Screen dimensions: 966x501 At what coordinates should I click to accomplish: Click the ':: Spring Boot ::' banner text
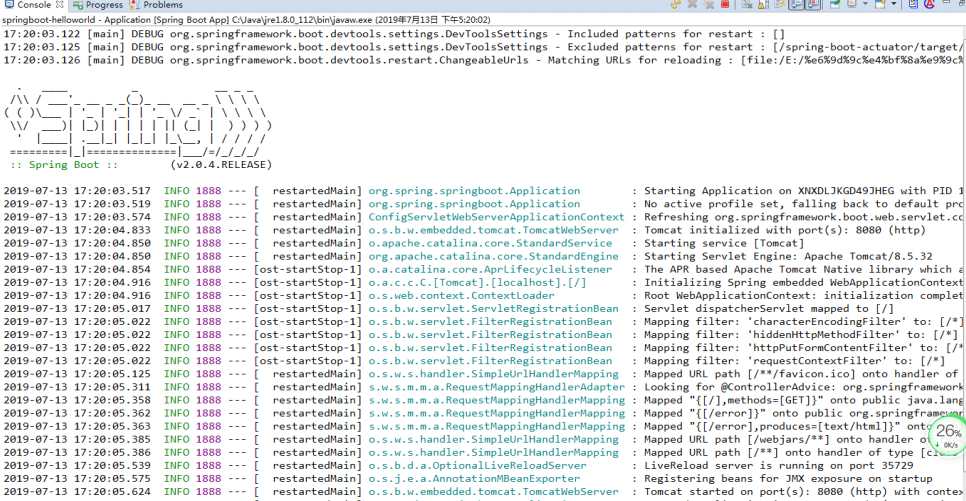pos(63,165)
